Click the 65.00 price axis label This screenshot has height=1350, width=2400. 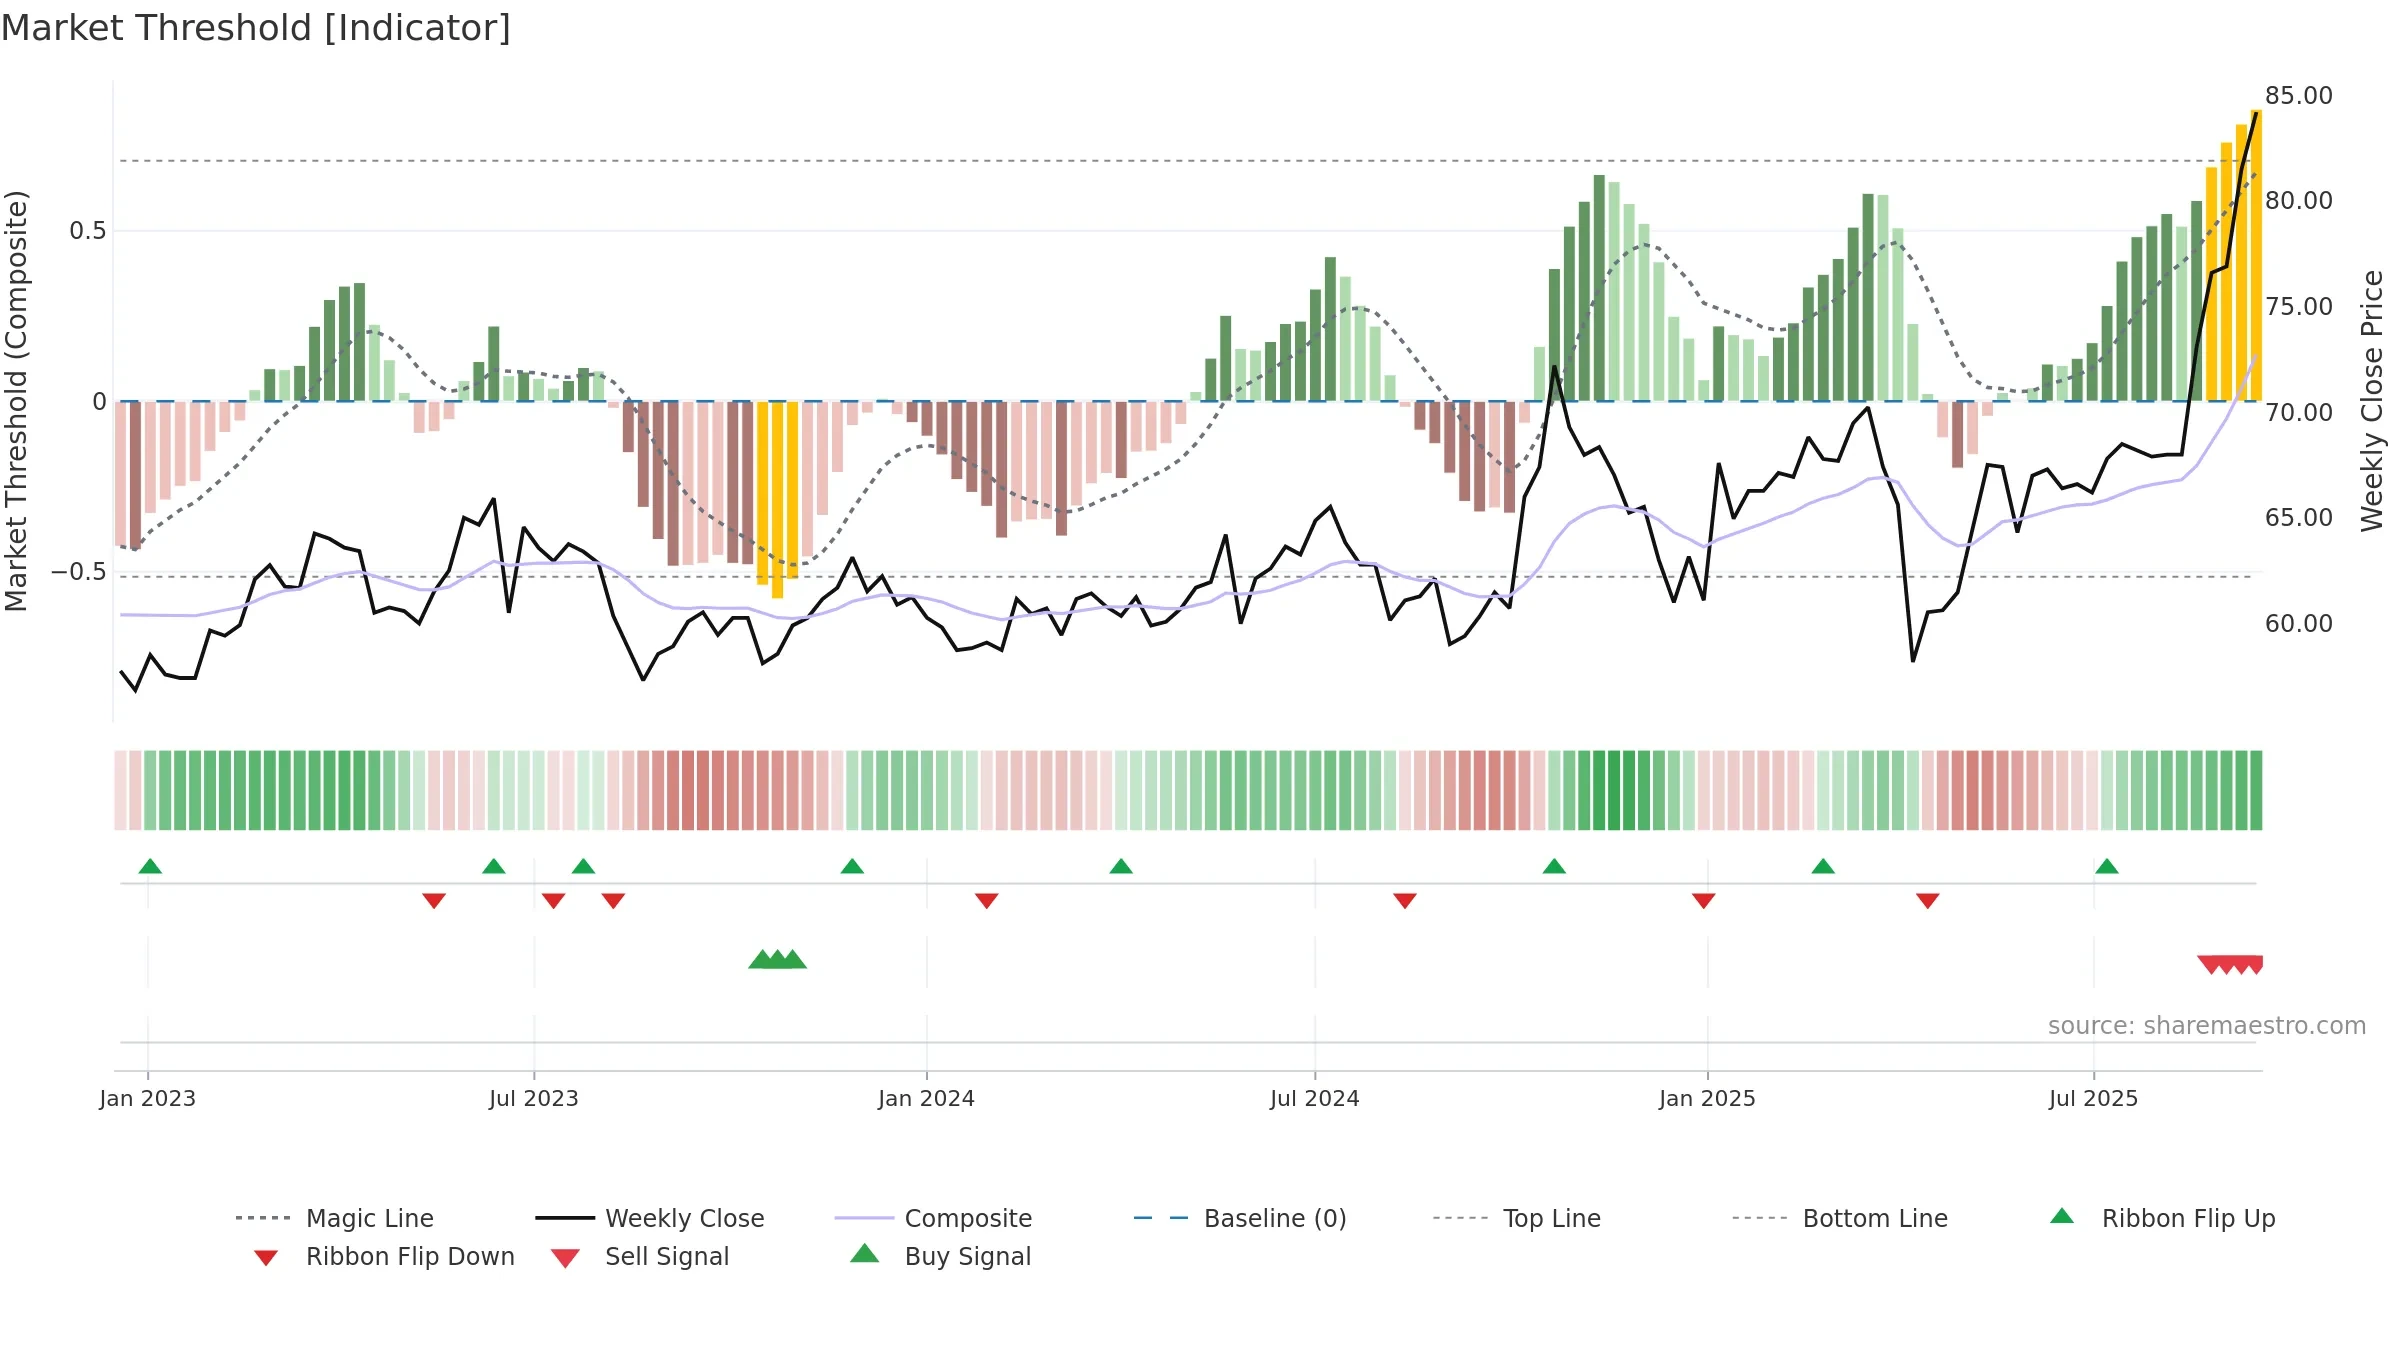pyautogui.click(x=2299, y=518)
